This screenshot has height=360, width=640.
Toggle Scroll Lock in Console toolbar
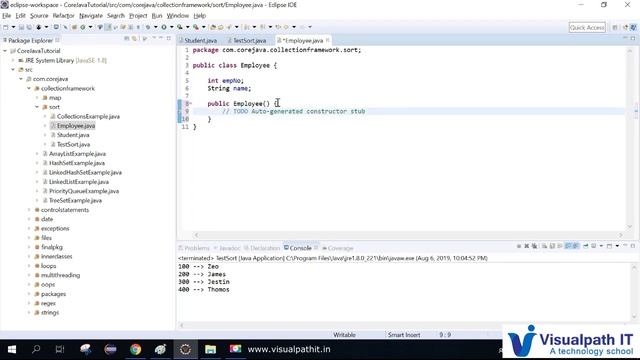tap(552, 246)
